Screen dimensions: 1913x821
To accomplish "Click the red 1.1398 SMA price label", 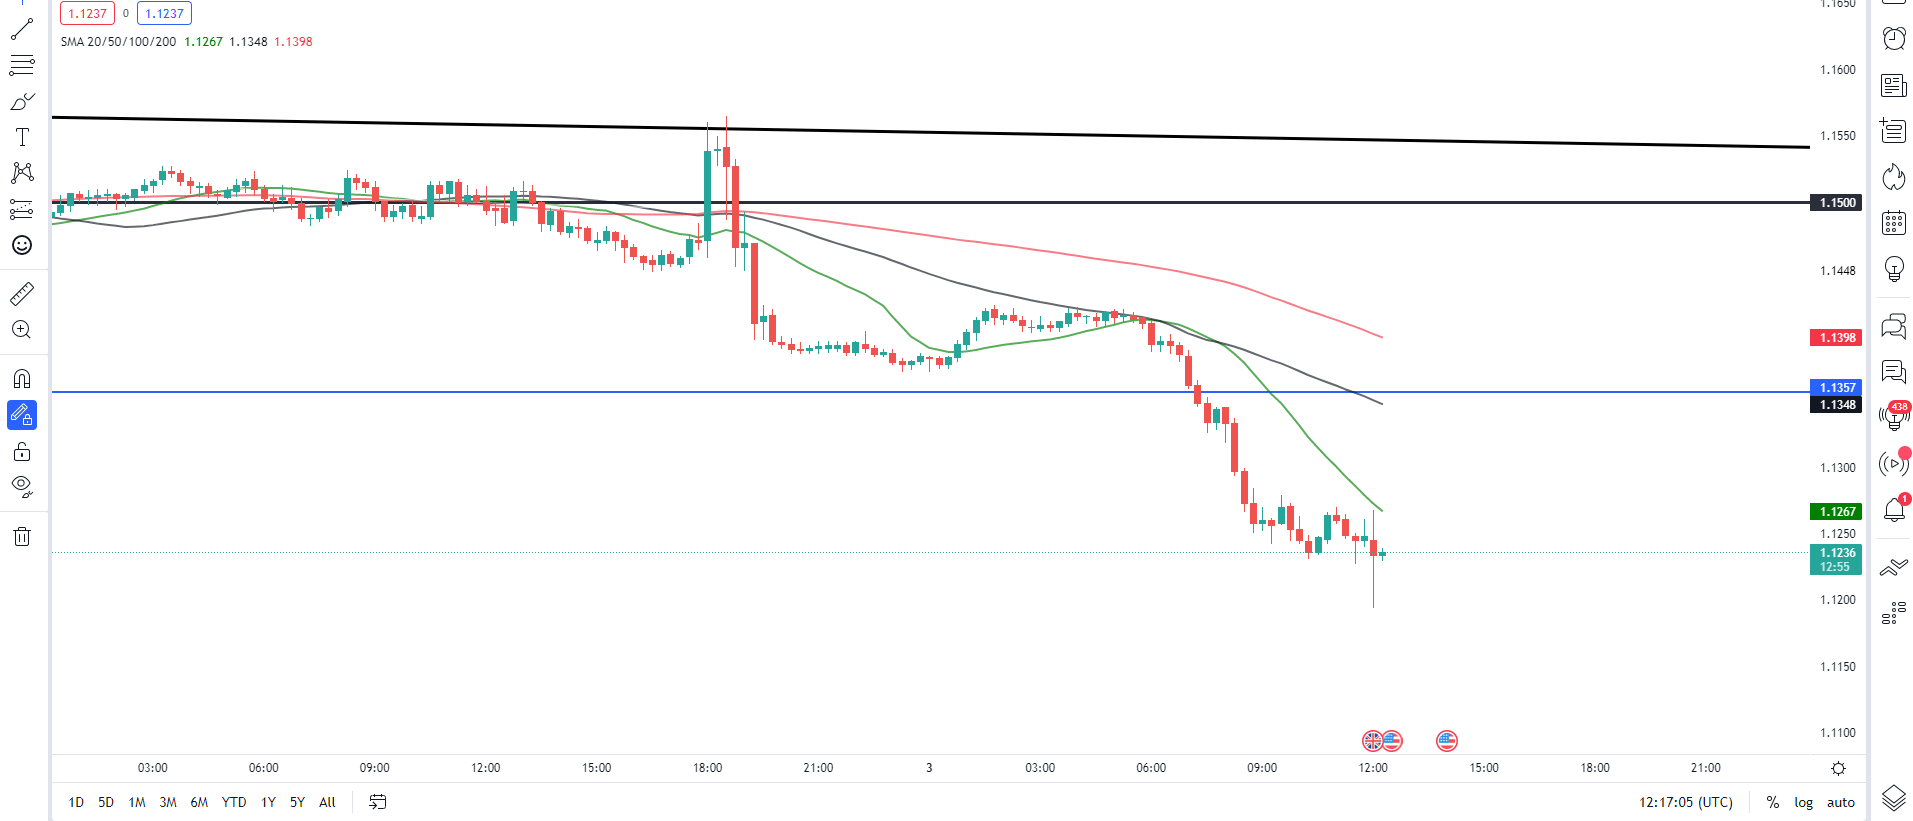I will click(x=1837, y=338).
